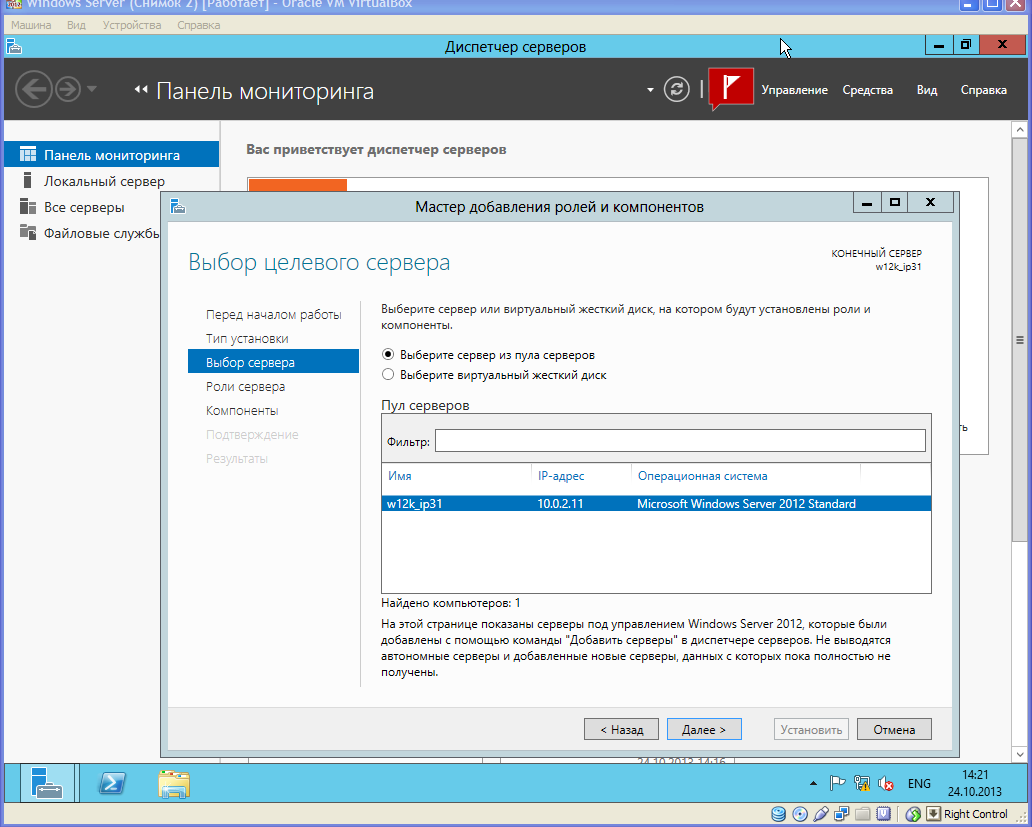Go to 'Роли сервера' wizard step

[245, 386]
